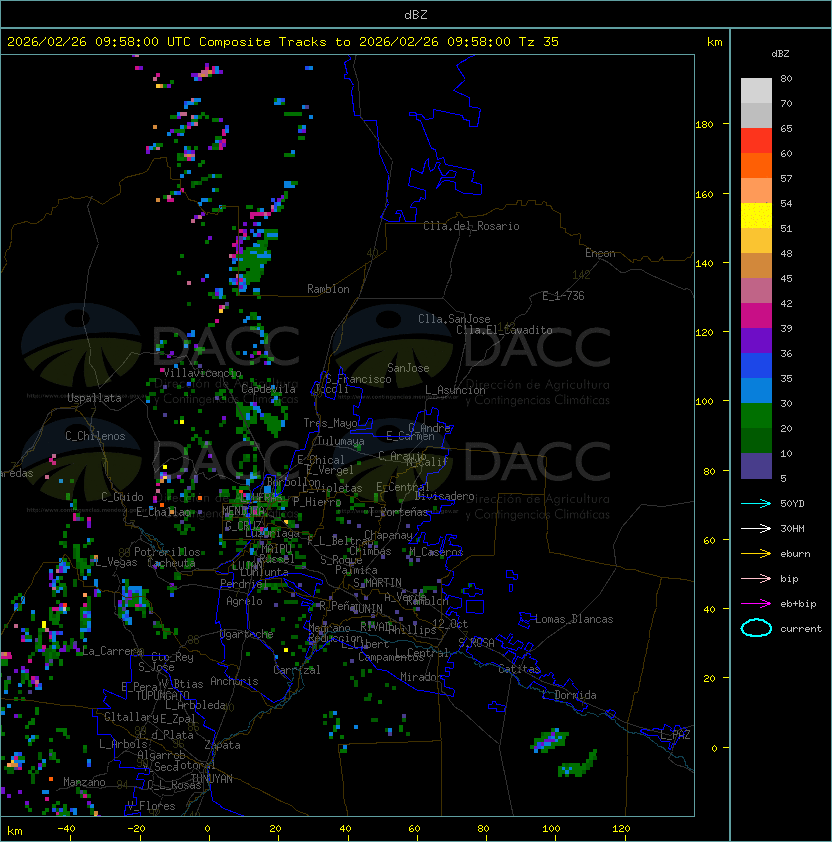Click the '120' tick on bottom km axis
Image resolution: width=832 pixels, height=842 pixels.
621,829
